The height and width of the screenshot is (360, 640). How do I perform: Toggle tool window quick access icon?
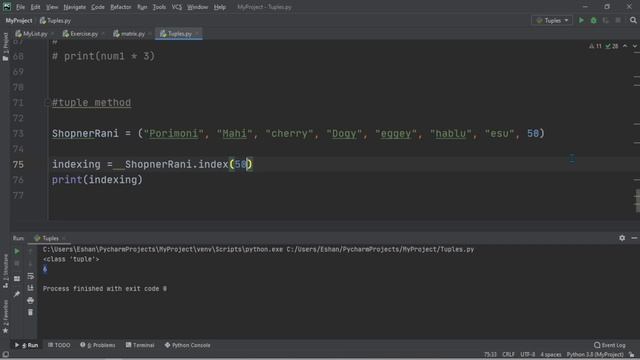(5, 355)
